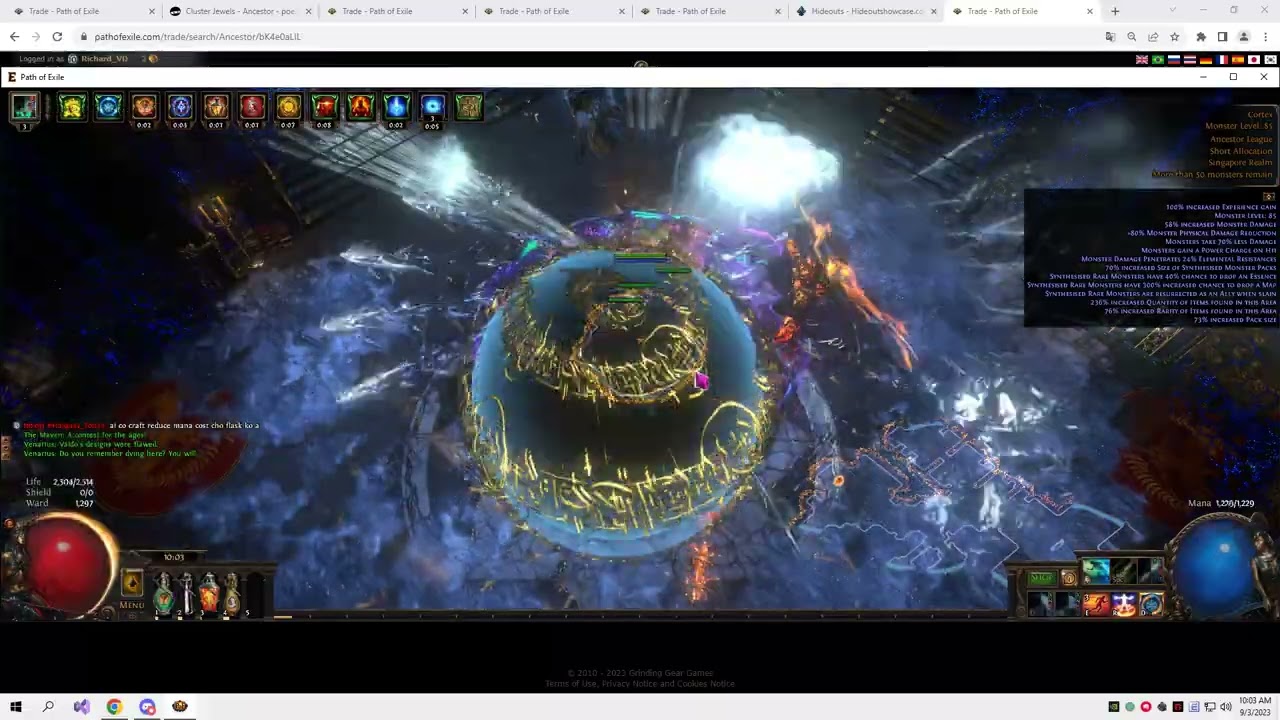
Task: Click the gold coin icon beside Shop
Action: point(1068,578)
